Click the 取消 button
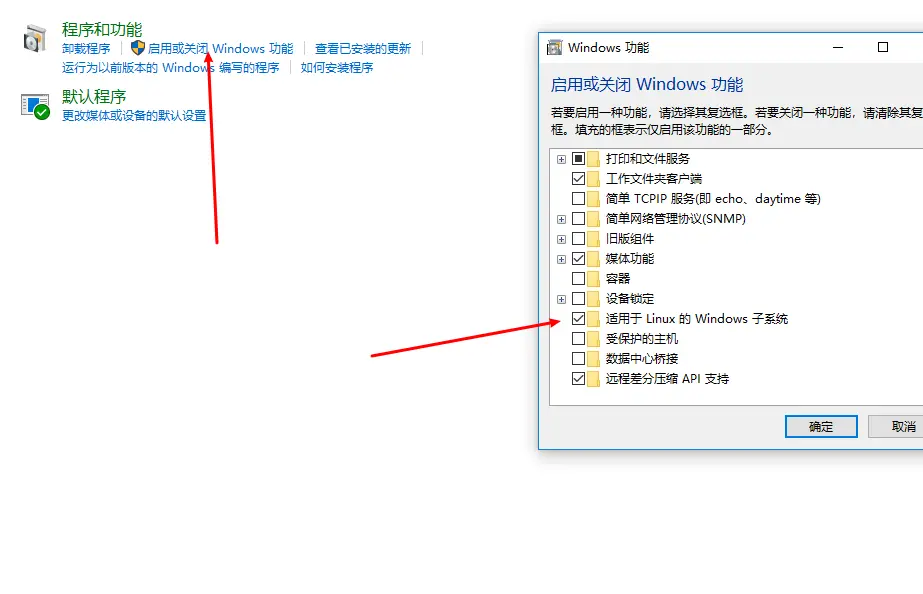923x594 pixels. click(896, 427)
